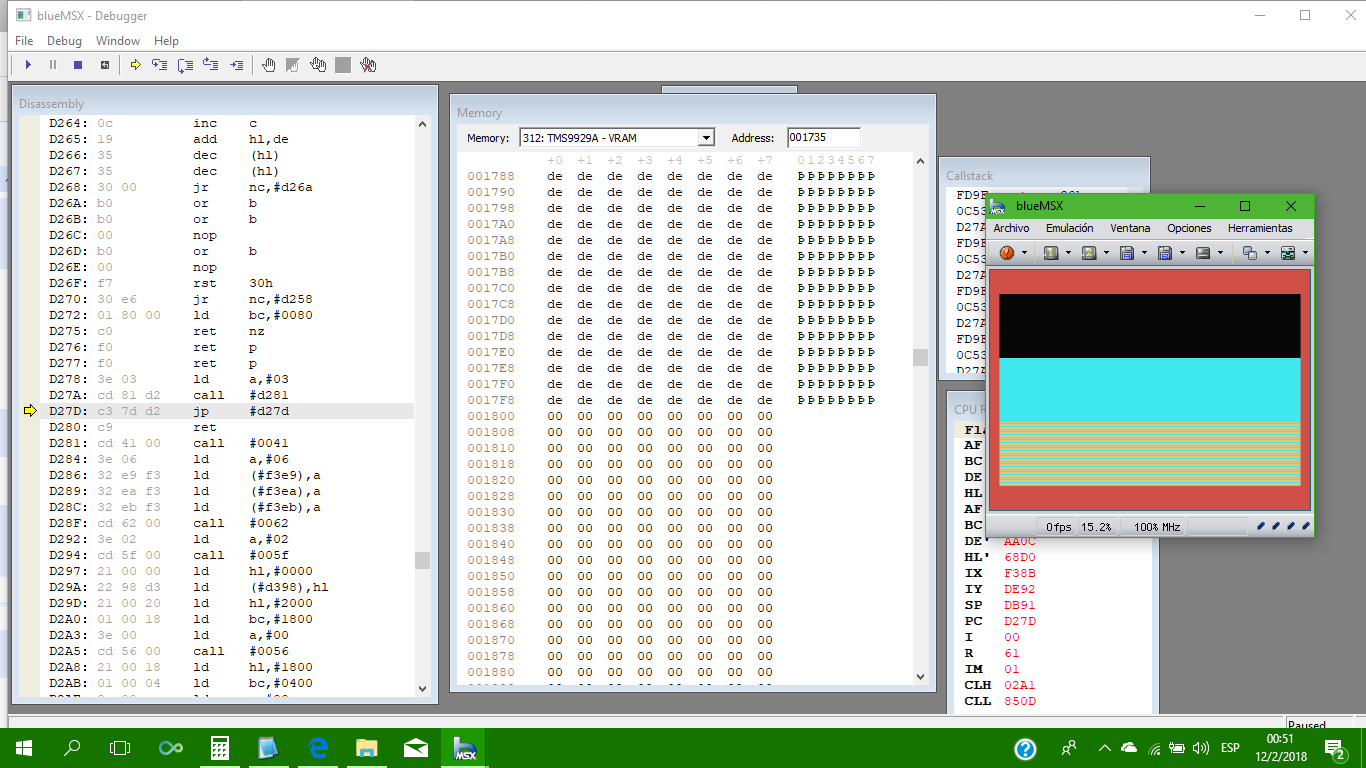This screenshot has height=768, width=1366.
Task: Open the Debug menu
Action: [x=64, y=41]
